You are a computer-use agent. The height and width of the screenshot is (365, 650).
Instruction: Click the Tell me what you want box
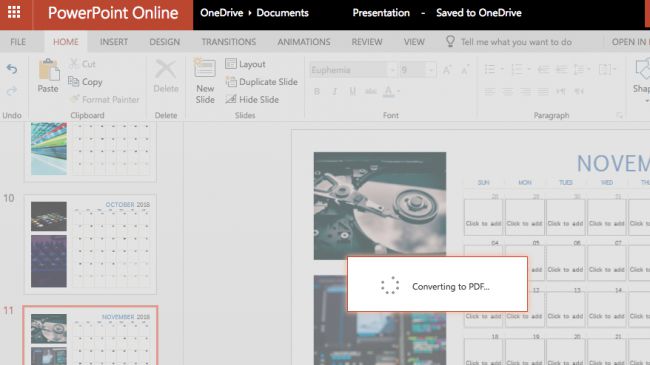pos(516,42)
